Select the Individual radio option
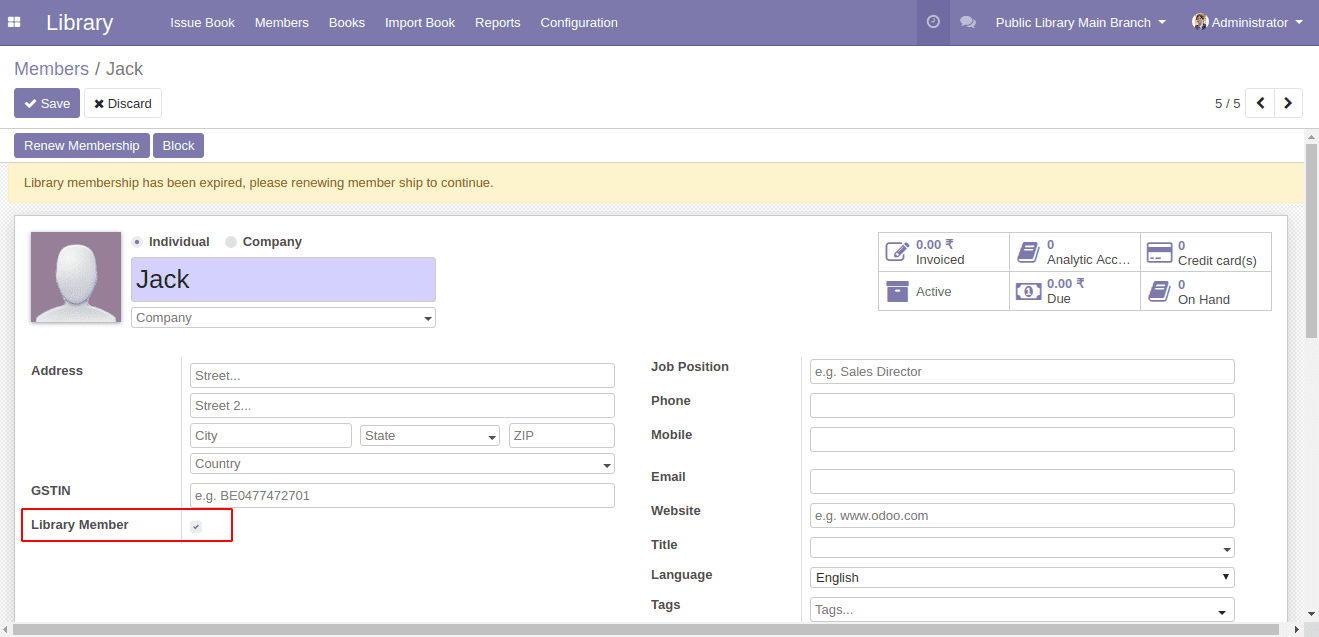This screenshot has height=637, width=1319. click(x=137, y=242)
